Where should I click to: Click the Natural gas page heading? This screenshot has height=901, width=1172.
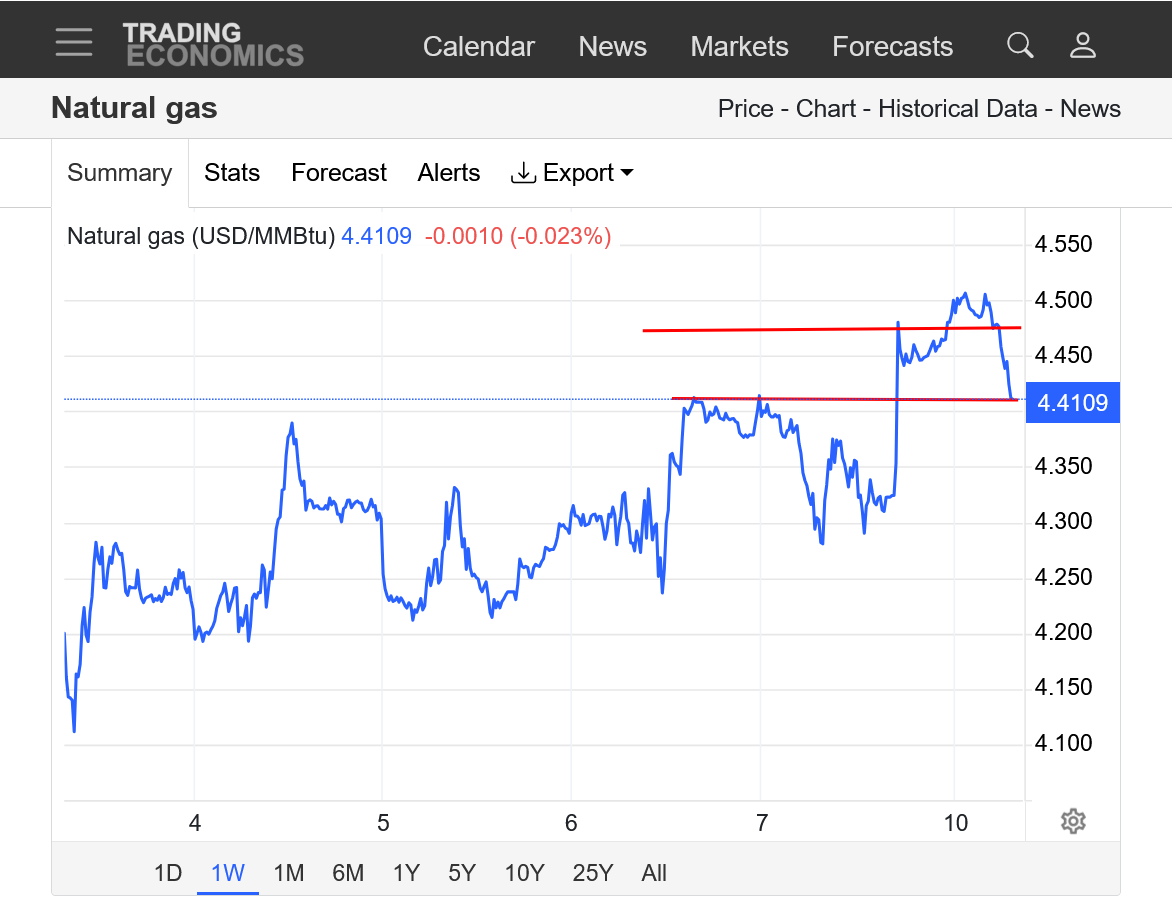tap(134, 108)
